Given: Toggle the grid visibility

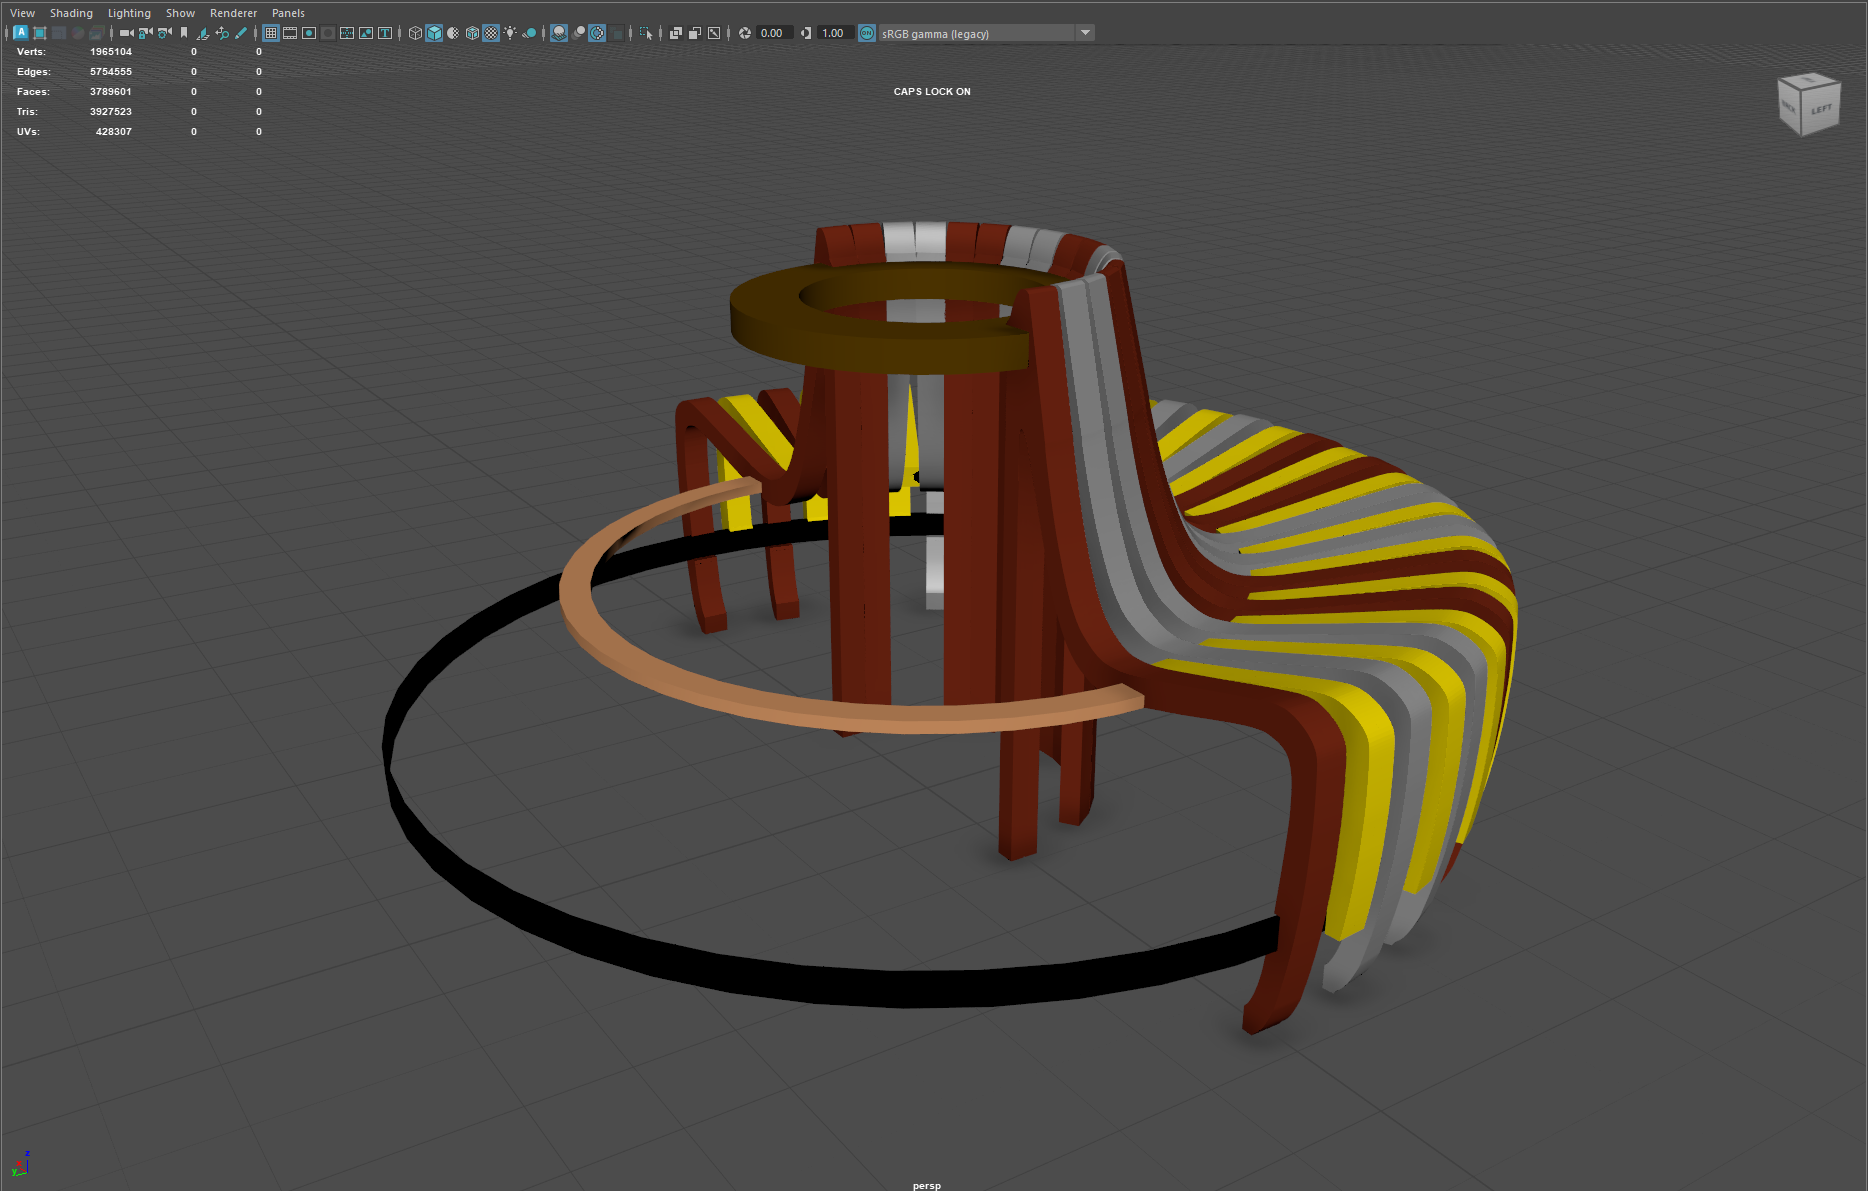Looking at the screenshot, I should [x=270, y=32].
